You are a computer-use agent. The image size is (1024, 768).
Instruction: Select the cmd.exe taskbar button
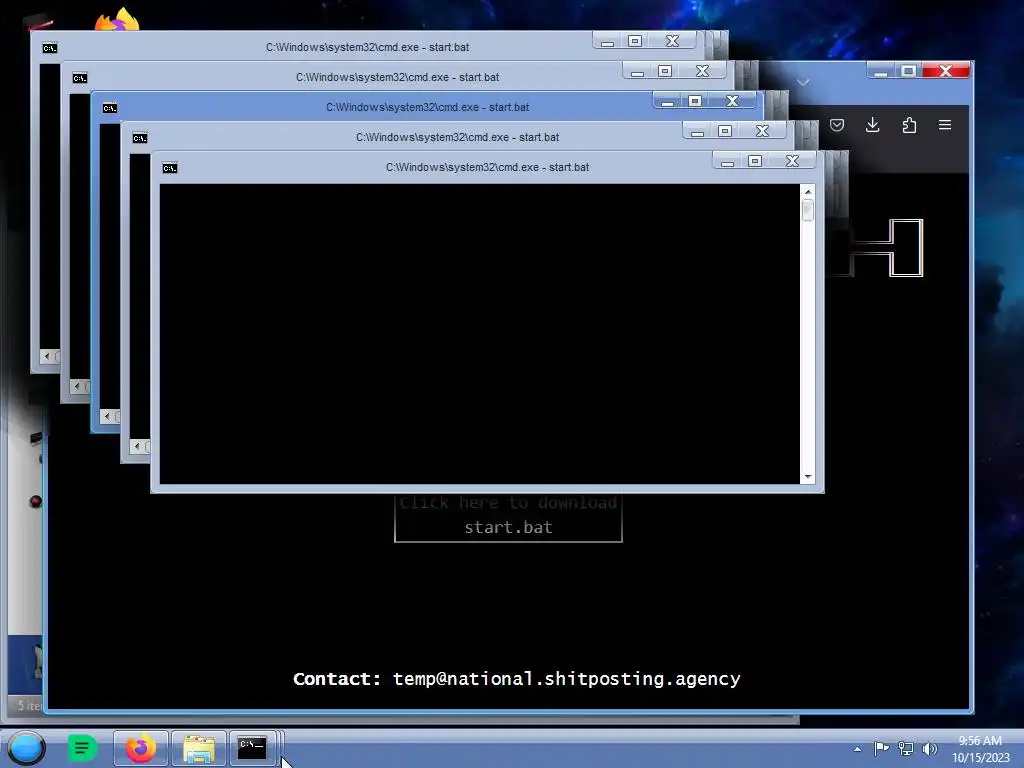point(252,748)
